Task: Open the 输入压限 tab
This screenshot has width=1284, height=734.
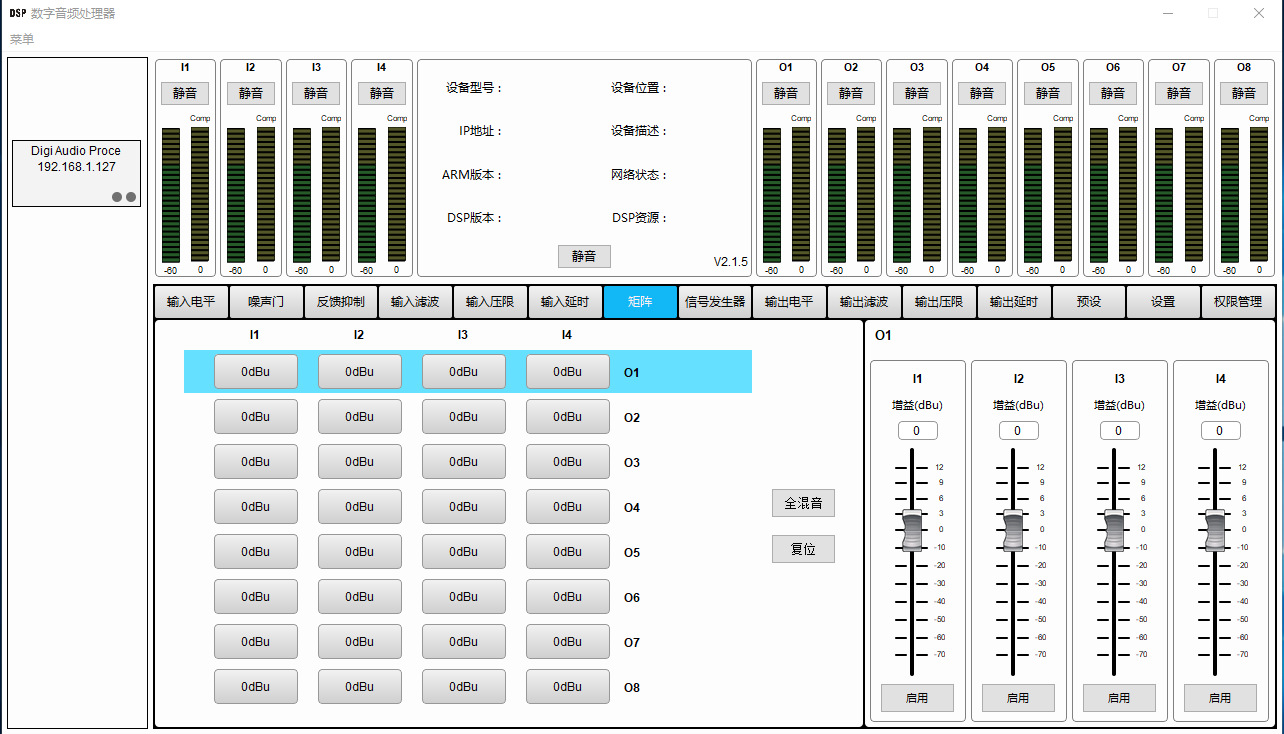Action: [x=490, y=302]
